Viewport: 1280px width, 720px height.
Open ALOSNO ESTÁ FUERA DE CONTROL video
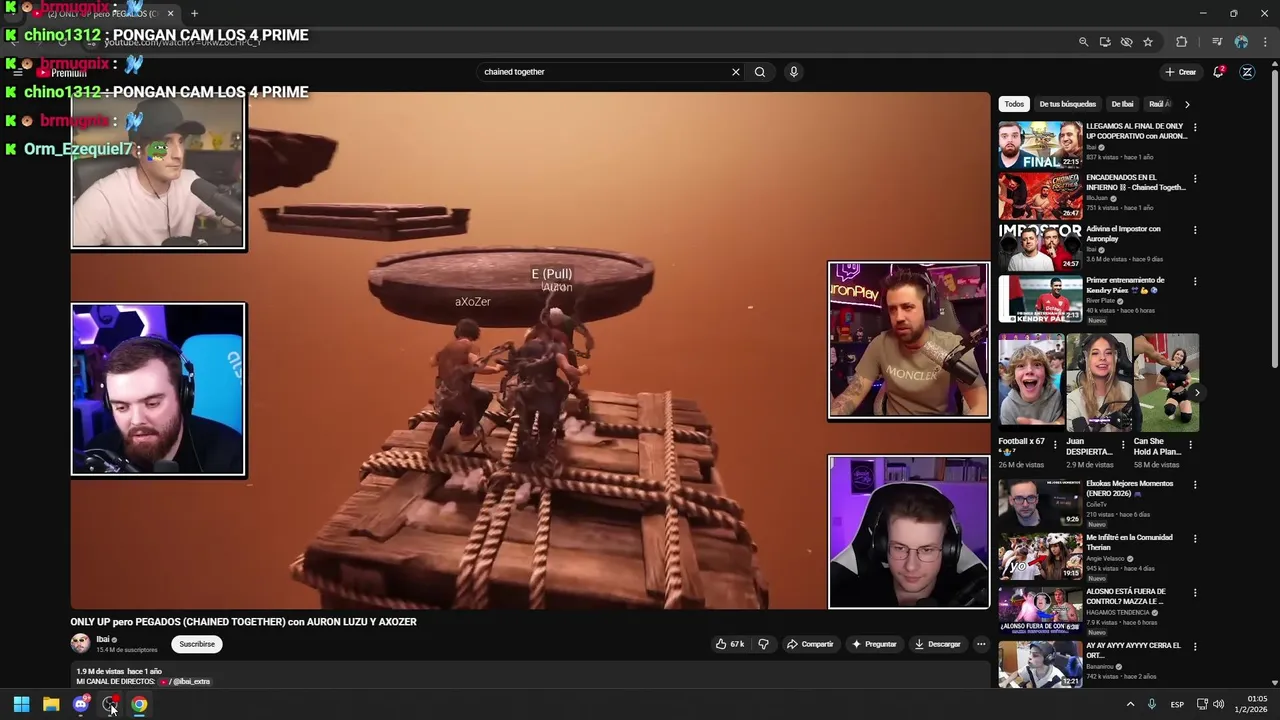click(x=1040, y=610)
